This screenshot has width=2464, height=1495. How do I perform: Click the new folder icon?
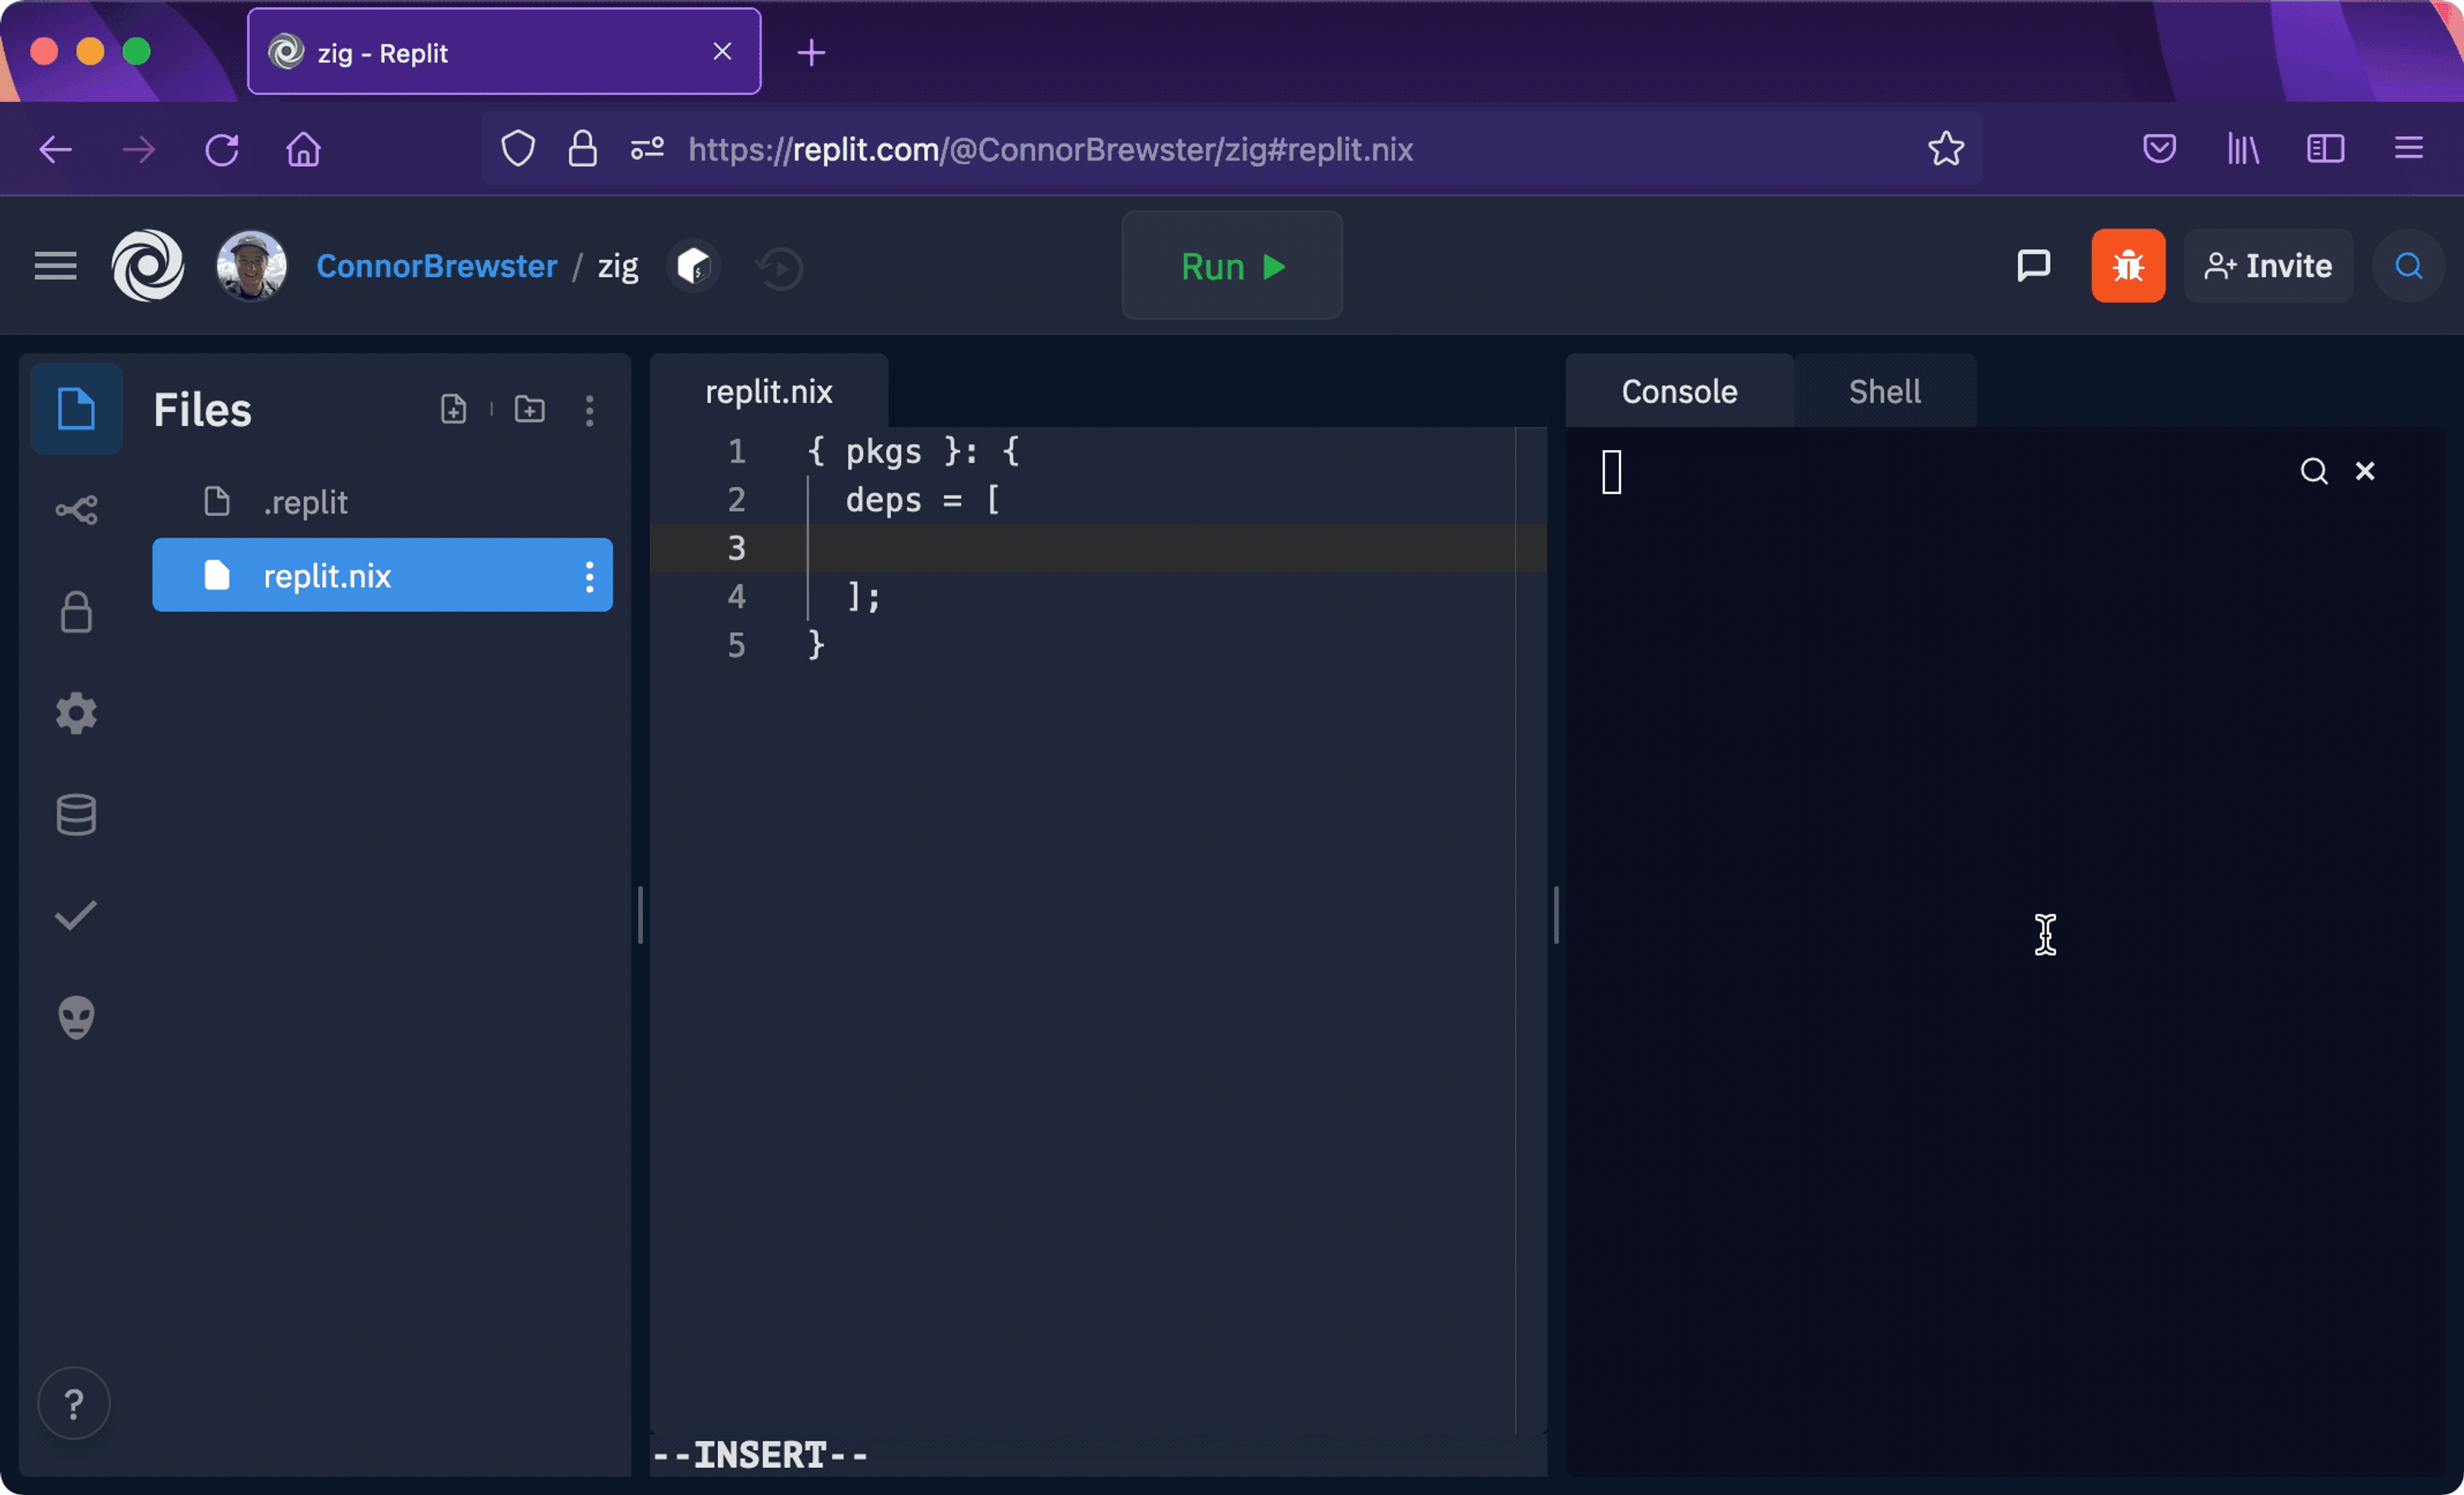coord(529,409)
